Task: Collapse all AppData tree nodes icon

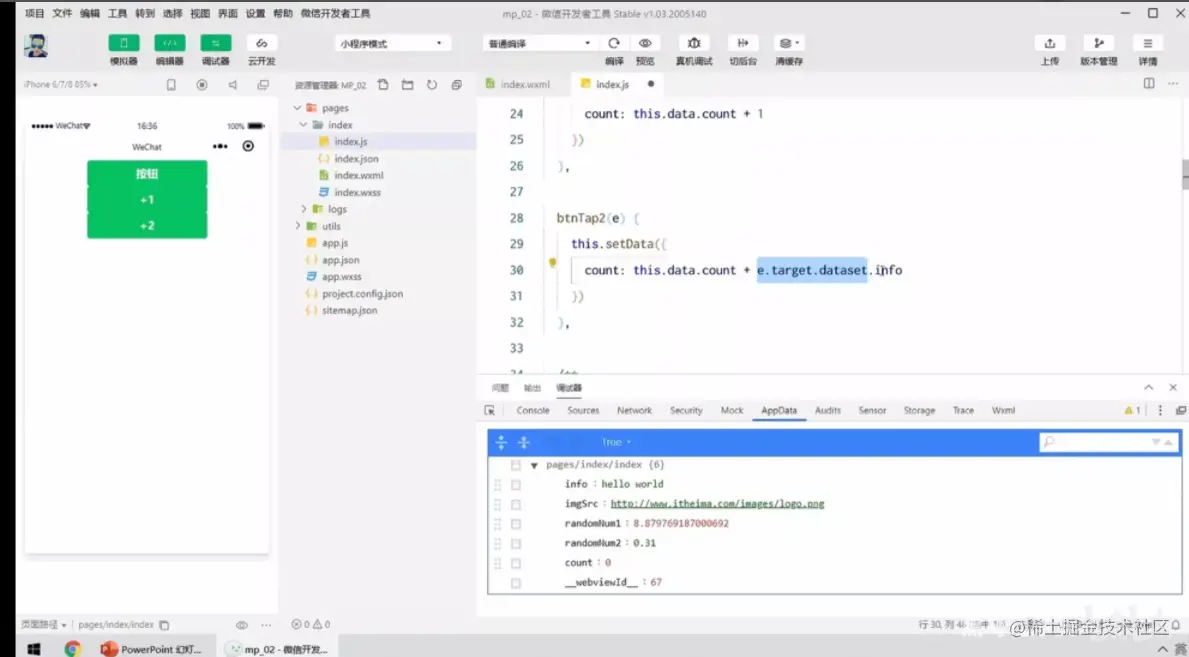Action: pos(523,442)
